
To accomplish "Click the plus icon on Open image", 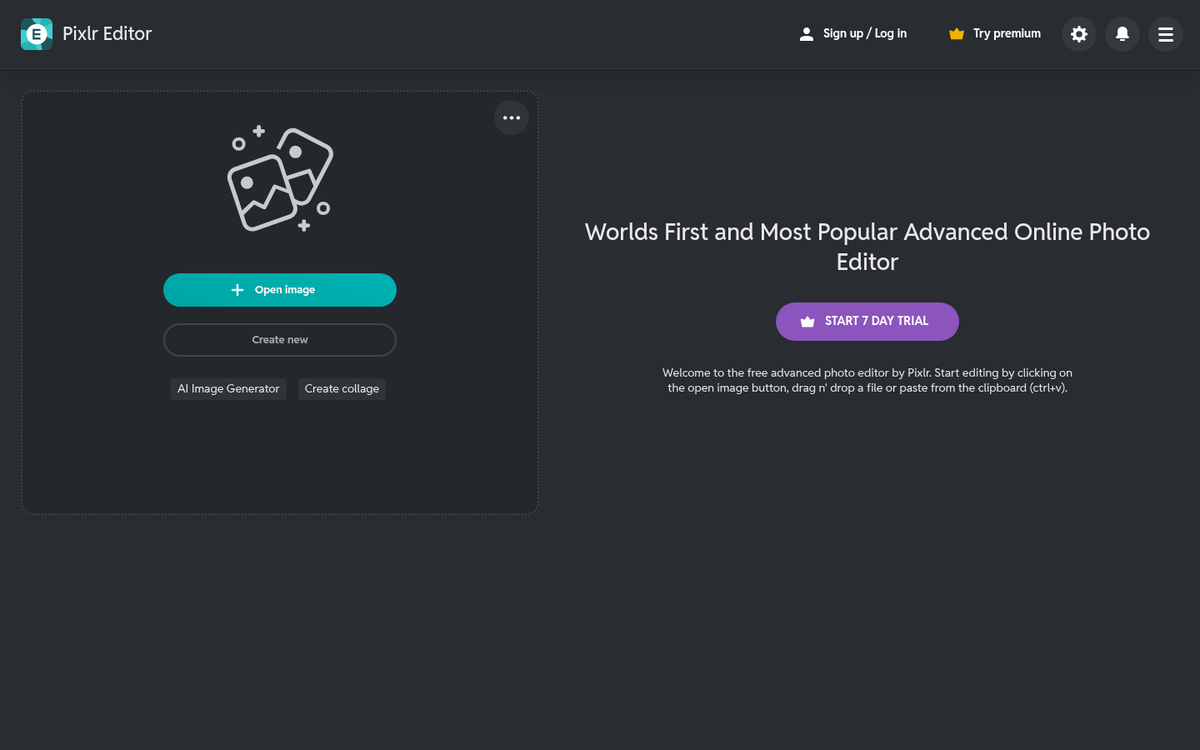I will pos(237,290).
